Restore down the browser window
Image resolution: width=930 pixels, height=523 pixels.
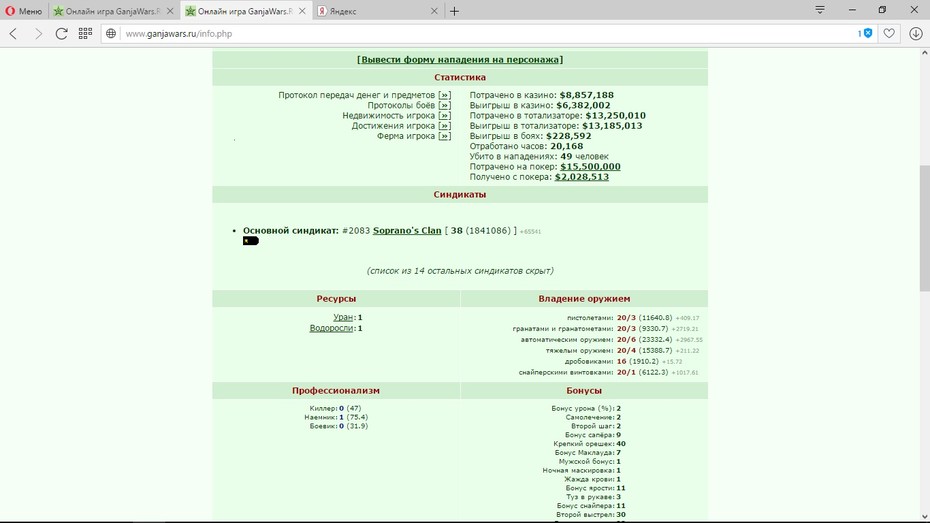pos(883,10)
